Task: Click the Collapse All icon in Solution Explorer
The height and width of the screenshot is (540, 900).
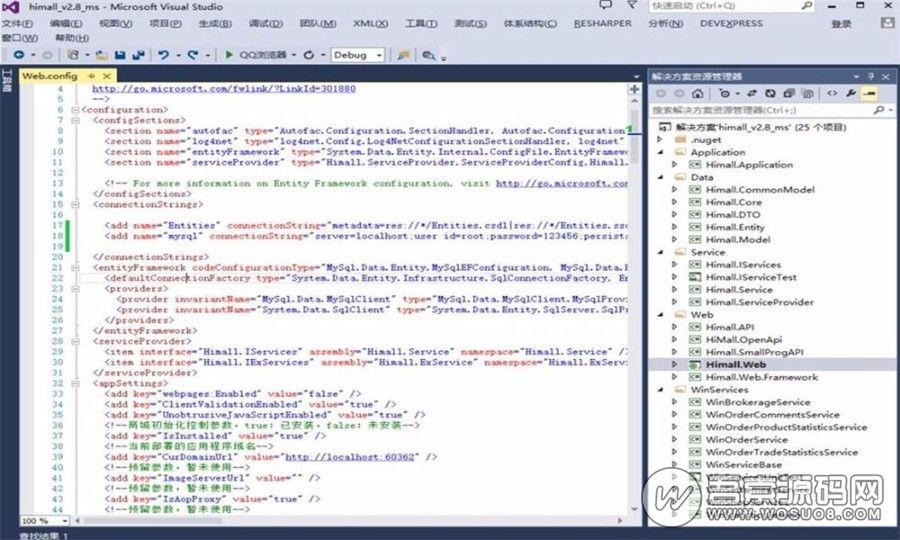Action: click(787, 93)
